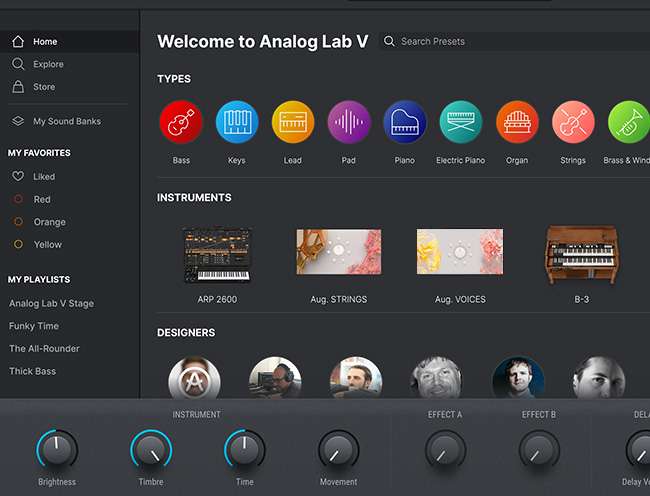The image size is (650, 496).
Task: Click the Effect B knob
Action: coord(539,450)
